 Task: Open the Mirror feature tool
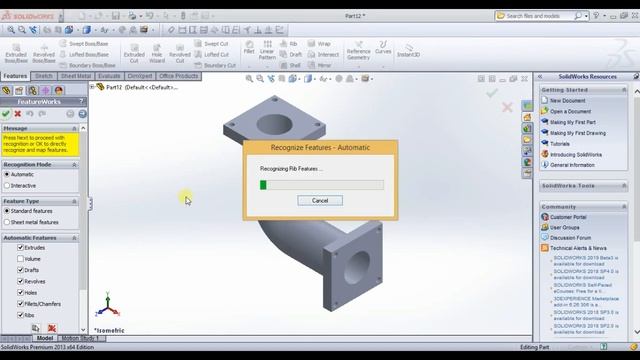coord(319,65)
